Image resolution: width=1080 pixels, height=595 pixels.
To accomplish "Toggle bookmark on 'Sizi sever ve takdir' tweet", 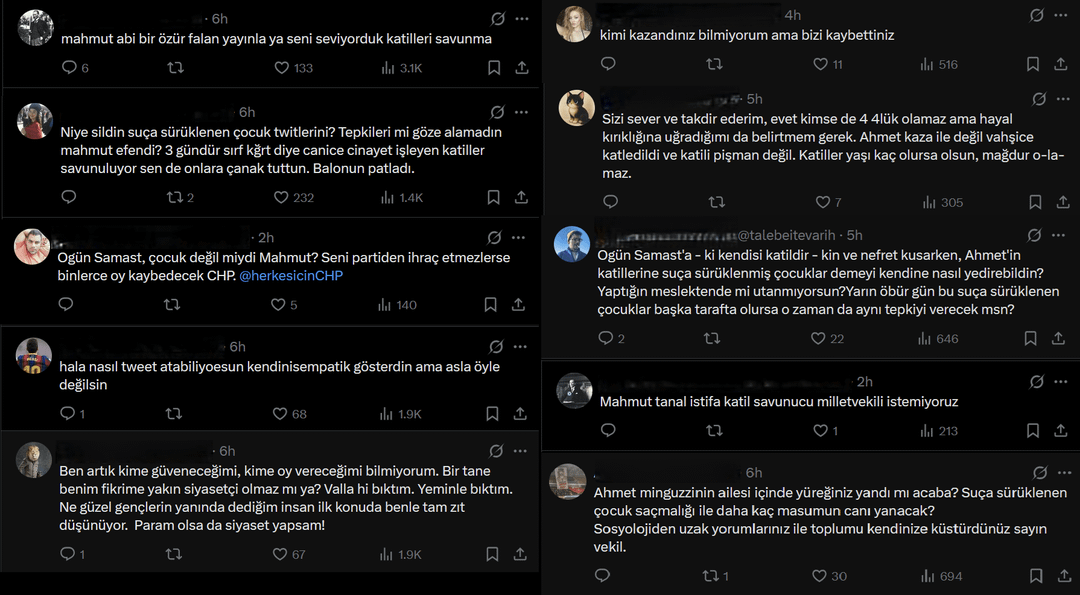I will pyautogui.click(x=1035, y=202).
